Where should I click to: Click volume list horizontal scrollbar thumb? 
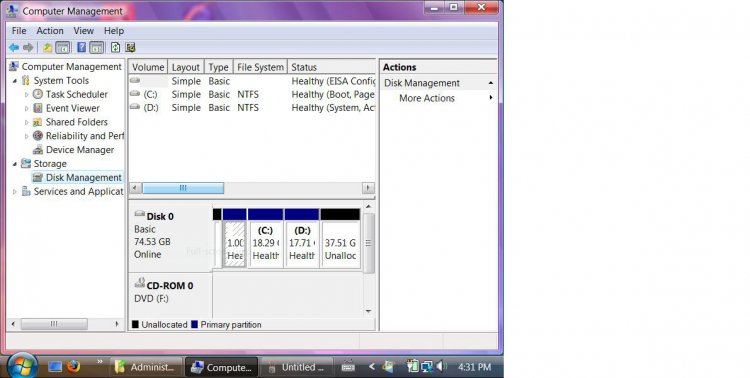coord(183,188)
